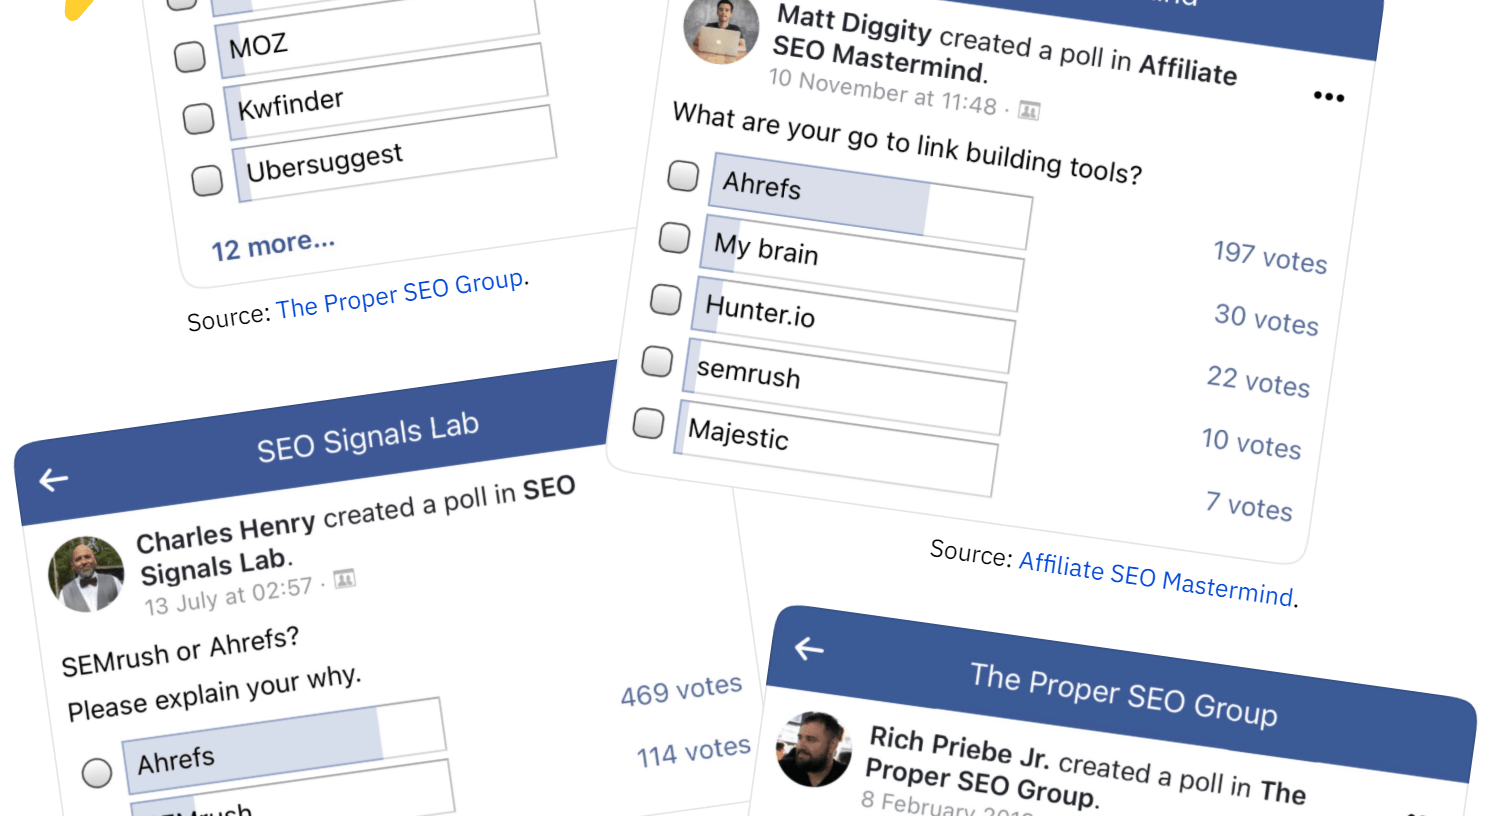Click the group audience icon next to 13 July
Viewport: 1489px width, 816px height.
[x=345, y=578]
